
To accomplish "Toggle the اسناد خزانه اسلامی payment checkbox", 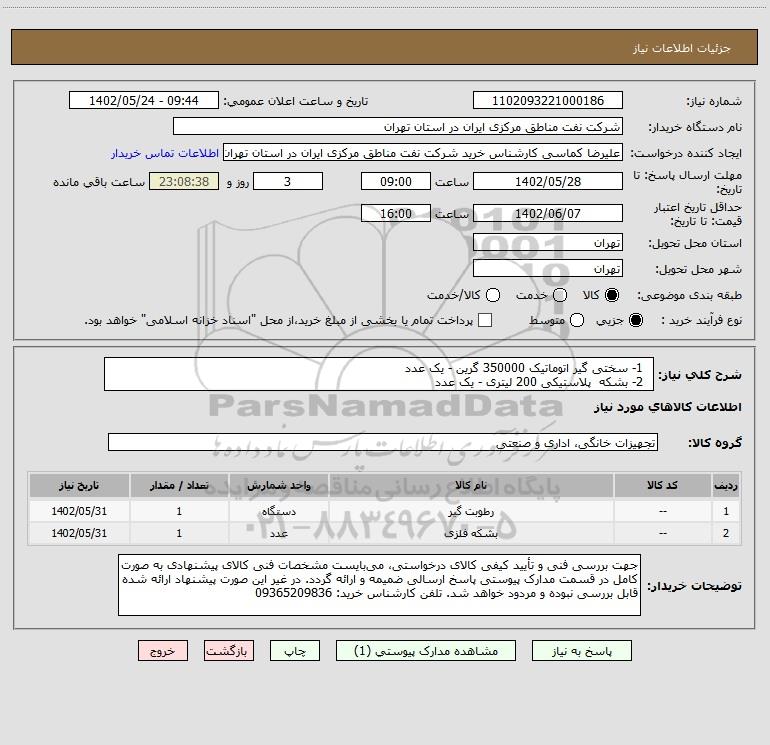I will pos(485,320).
